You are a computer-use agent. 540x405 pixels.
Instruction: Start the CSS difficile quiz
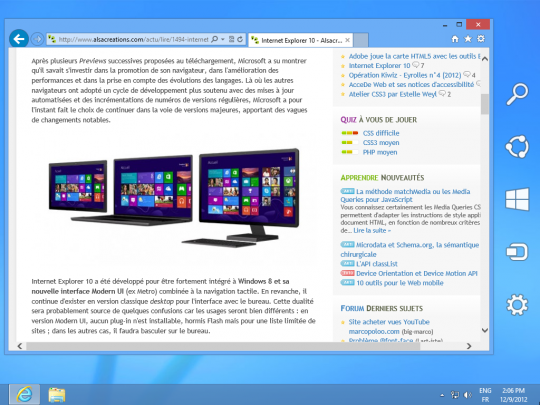click(x=381, y=133)
